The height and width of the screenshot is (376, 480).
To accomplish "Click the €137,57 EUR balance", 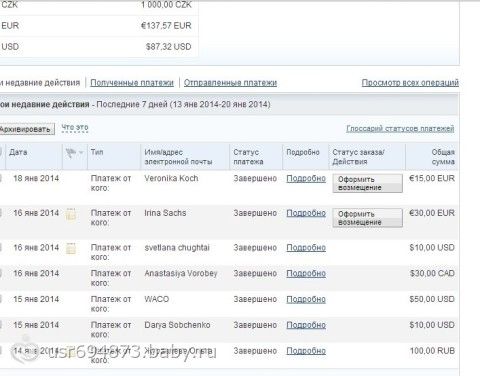I will pos(166,26).
